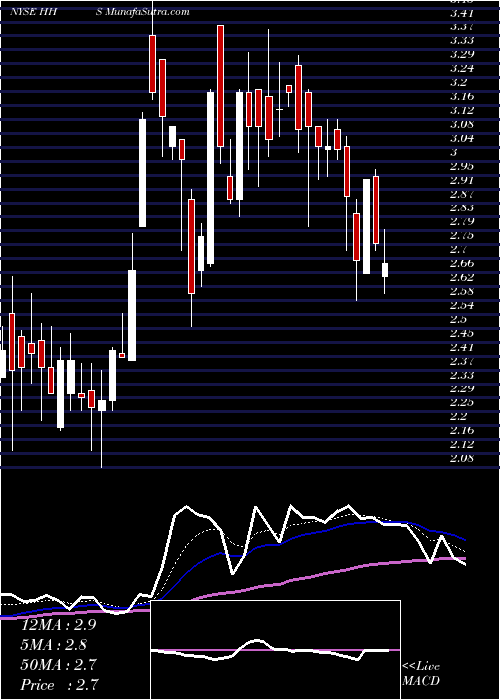
Task: Click the 3.2 price axis label
Action: (459, 83)
